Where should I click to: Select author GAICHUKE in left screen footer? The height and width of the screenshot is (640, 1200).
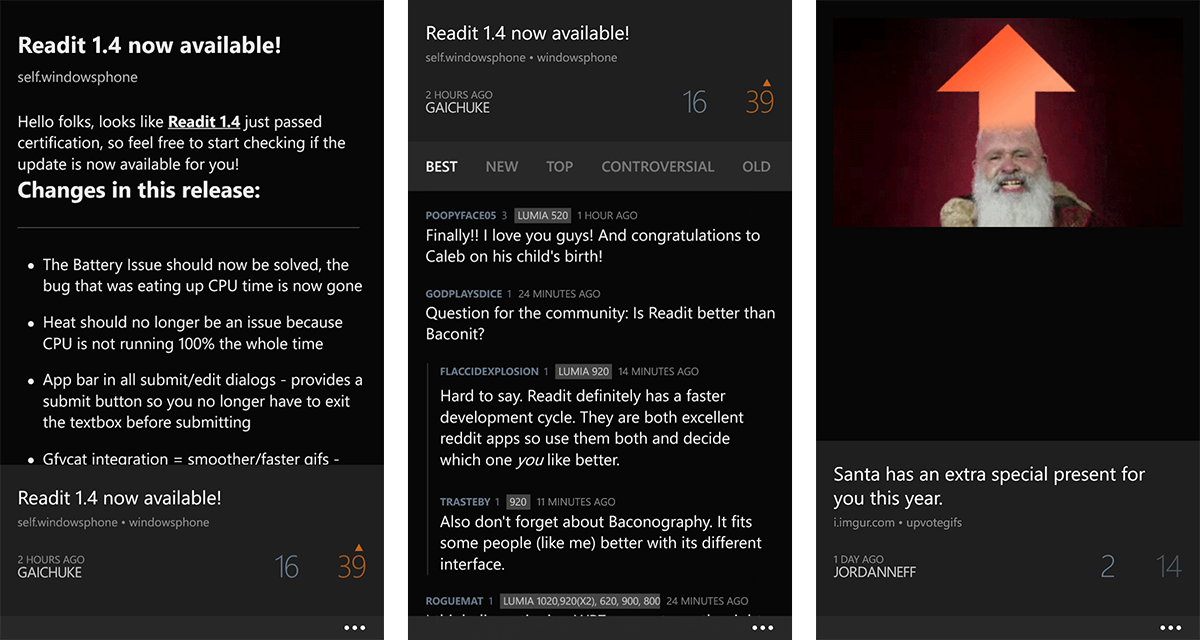[50, 573]
